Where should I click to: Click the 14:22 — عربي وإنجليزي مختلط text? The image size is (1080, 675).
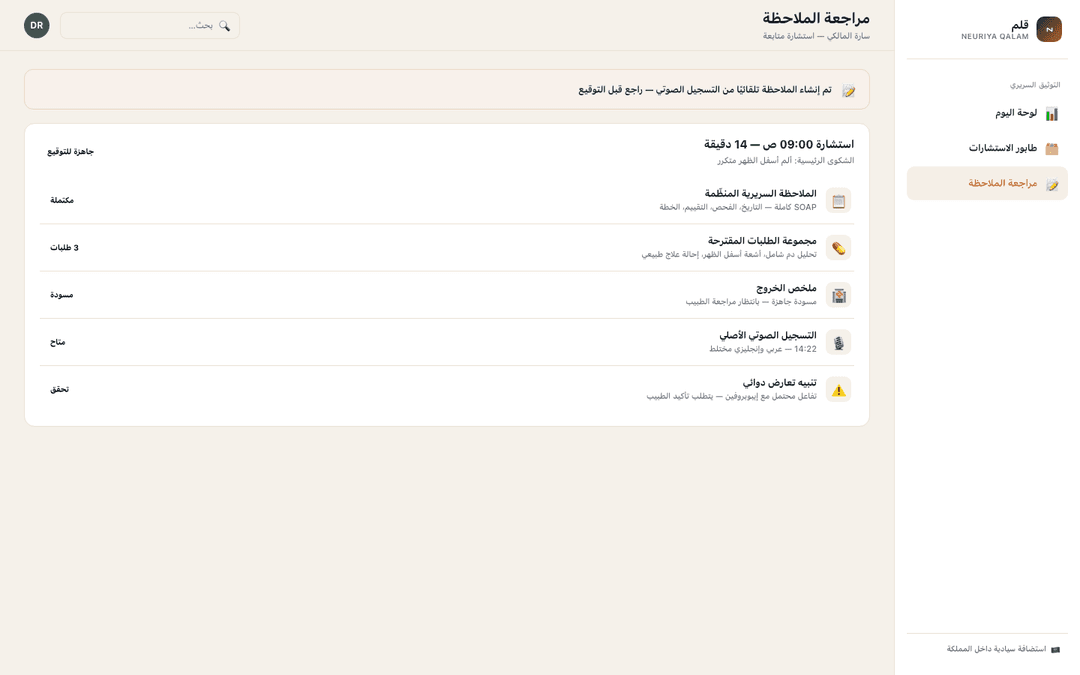point(763,349)
